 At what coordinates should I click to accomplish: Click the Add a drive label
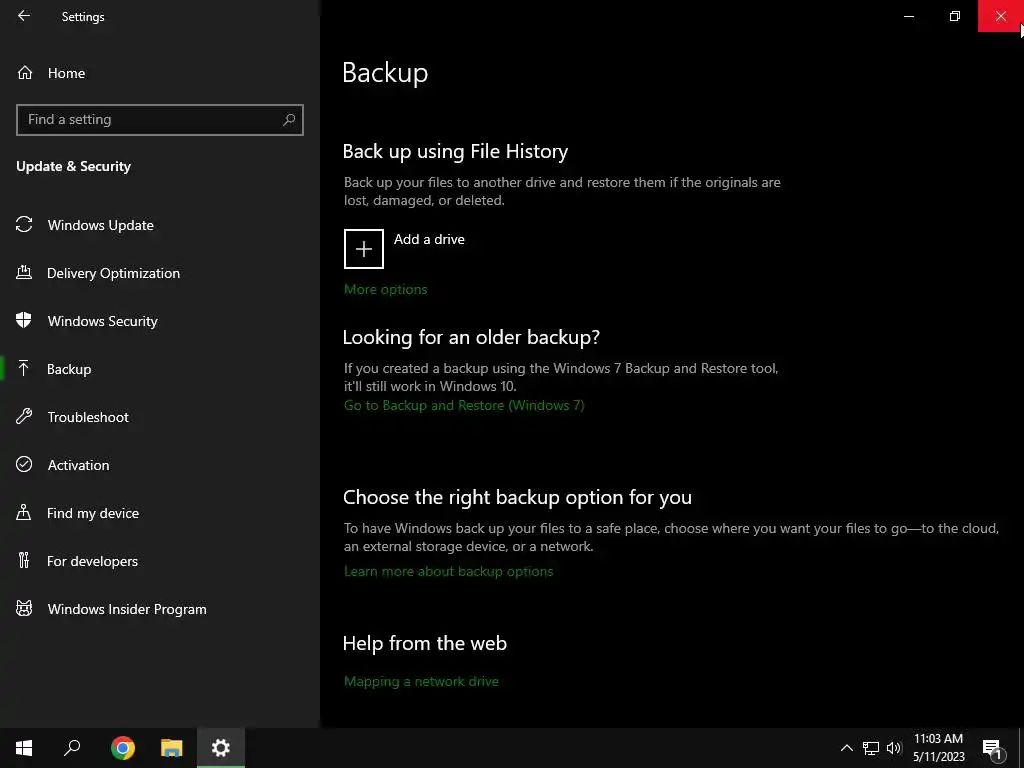[x=429, y=239]
